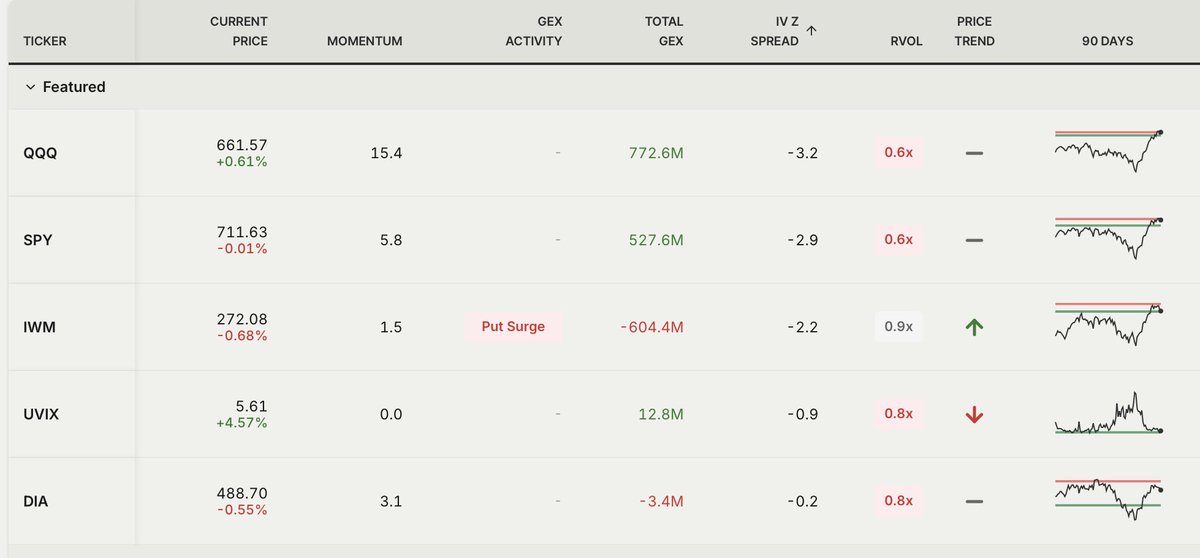This screenshot has height=558, width=1200.
Task: Click SPY momentum value 5.8
Action: tap(391, 240)
